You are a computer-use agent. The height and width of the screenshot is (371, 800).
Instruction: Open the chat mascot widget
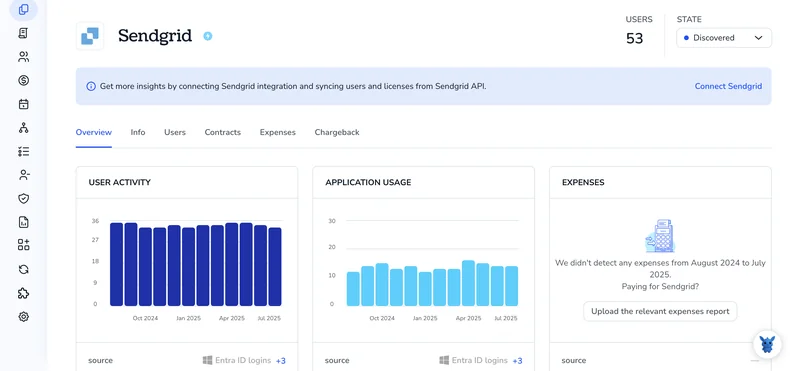point(767,344)
